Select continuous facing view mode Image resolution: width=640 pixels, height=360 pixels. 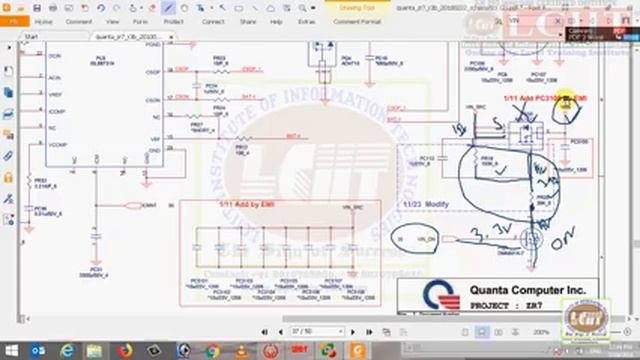click(515, 332)
